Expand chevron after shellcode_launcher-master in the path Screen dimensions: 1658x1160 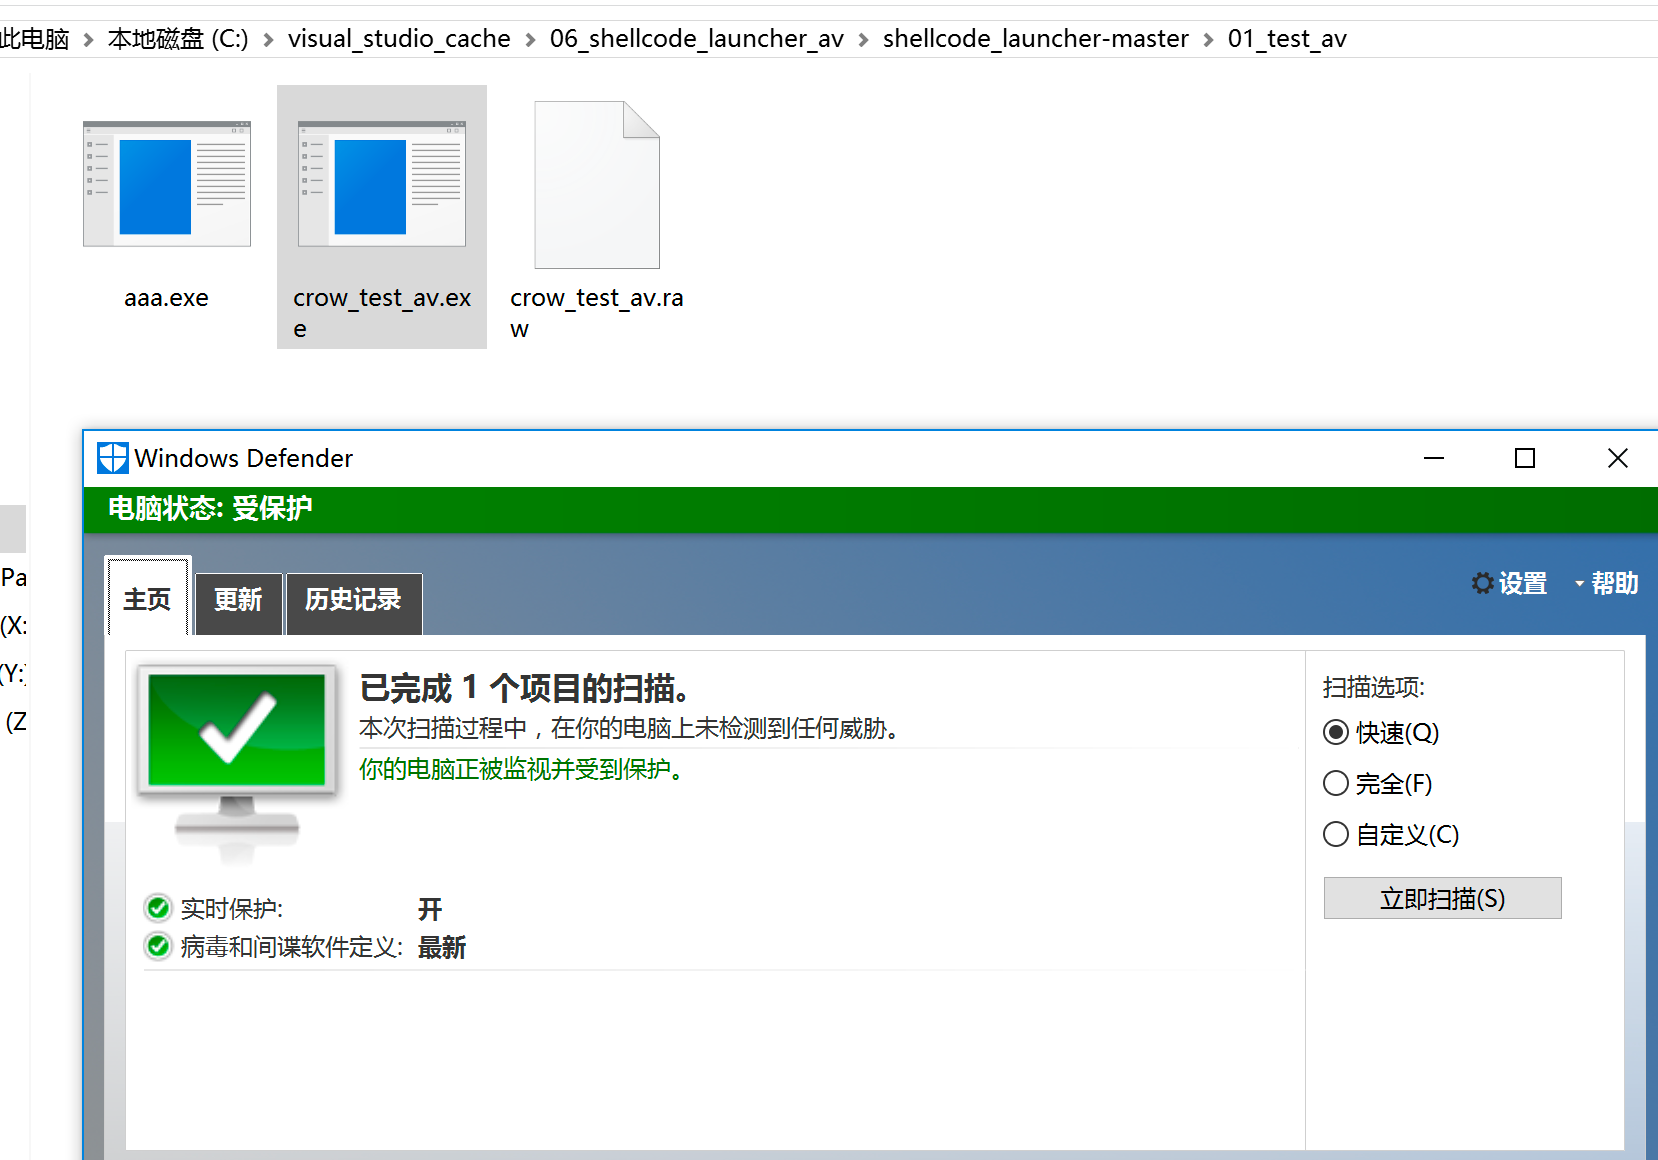pyautogui.click(x=1208, y=40)
